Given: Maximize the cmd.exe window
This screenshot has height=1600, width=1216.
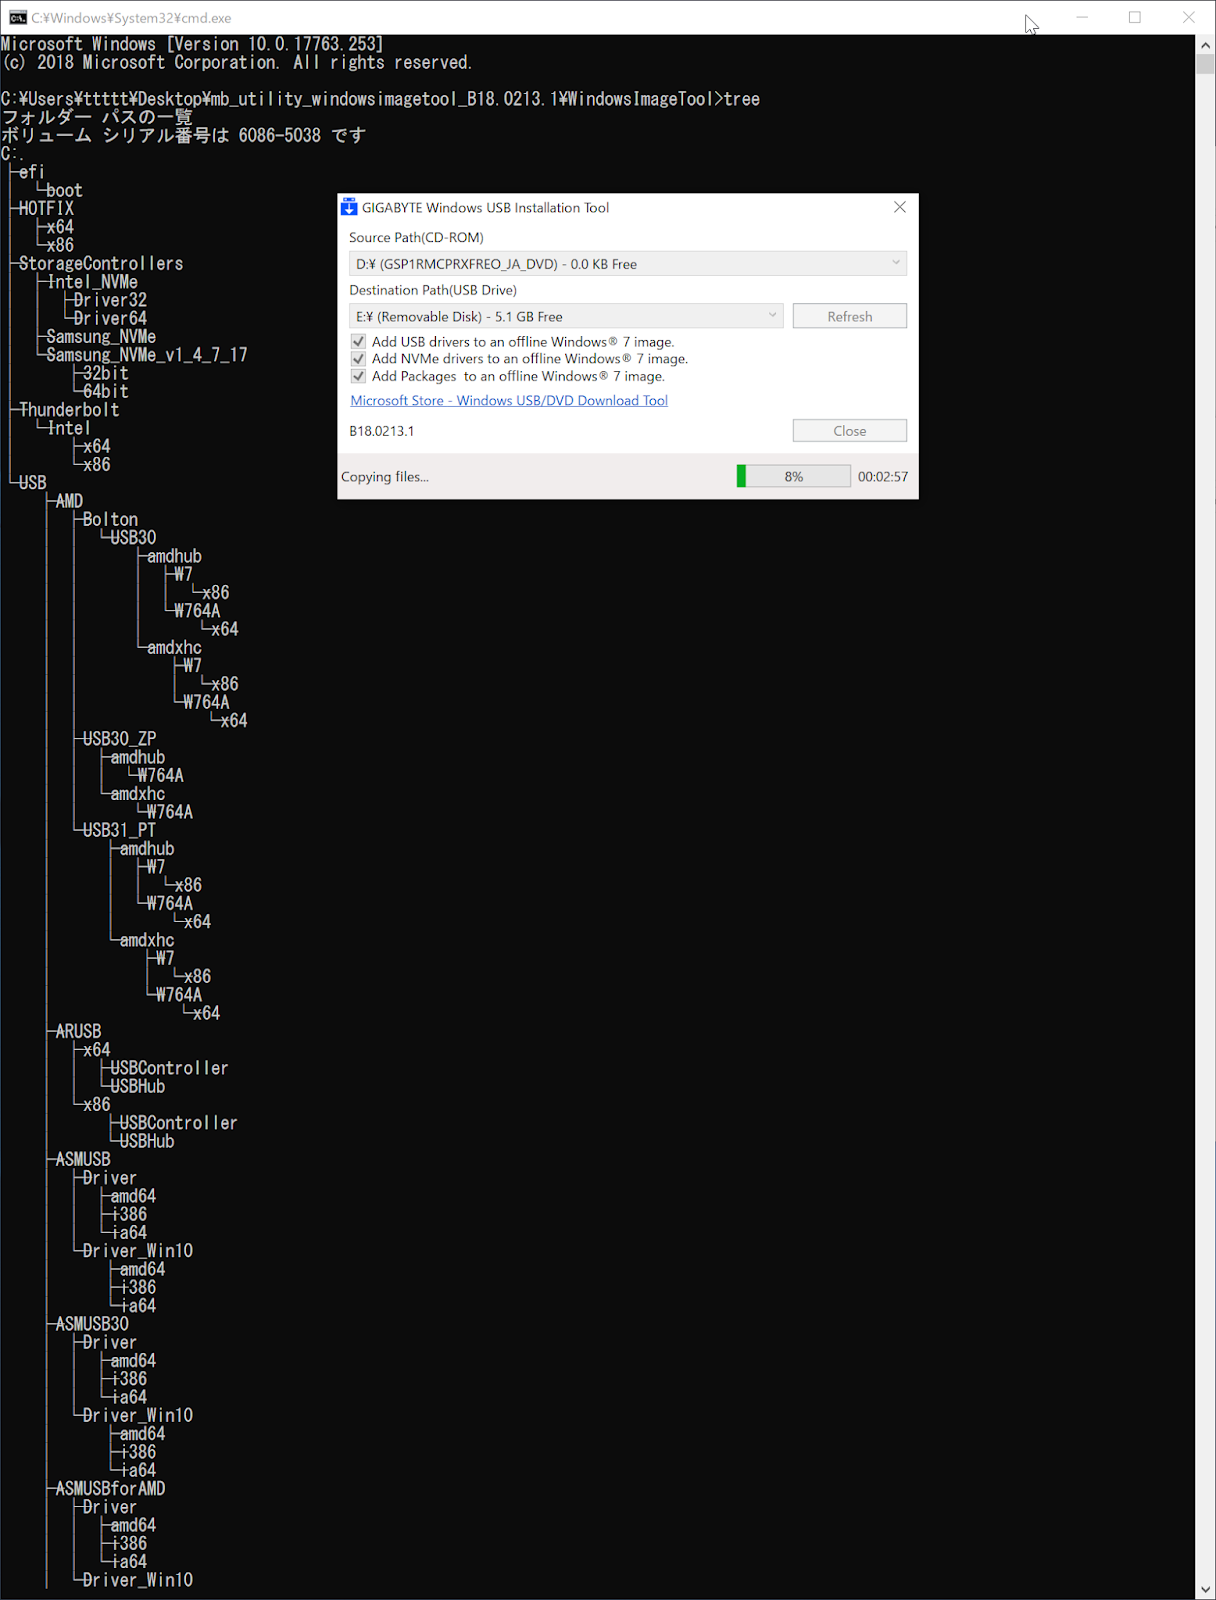Looking at the screenshot, I should 1135,17.
